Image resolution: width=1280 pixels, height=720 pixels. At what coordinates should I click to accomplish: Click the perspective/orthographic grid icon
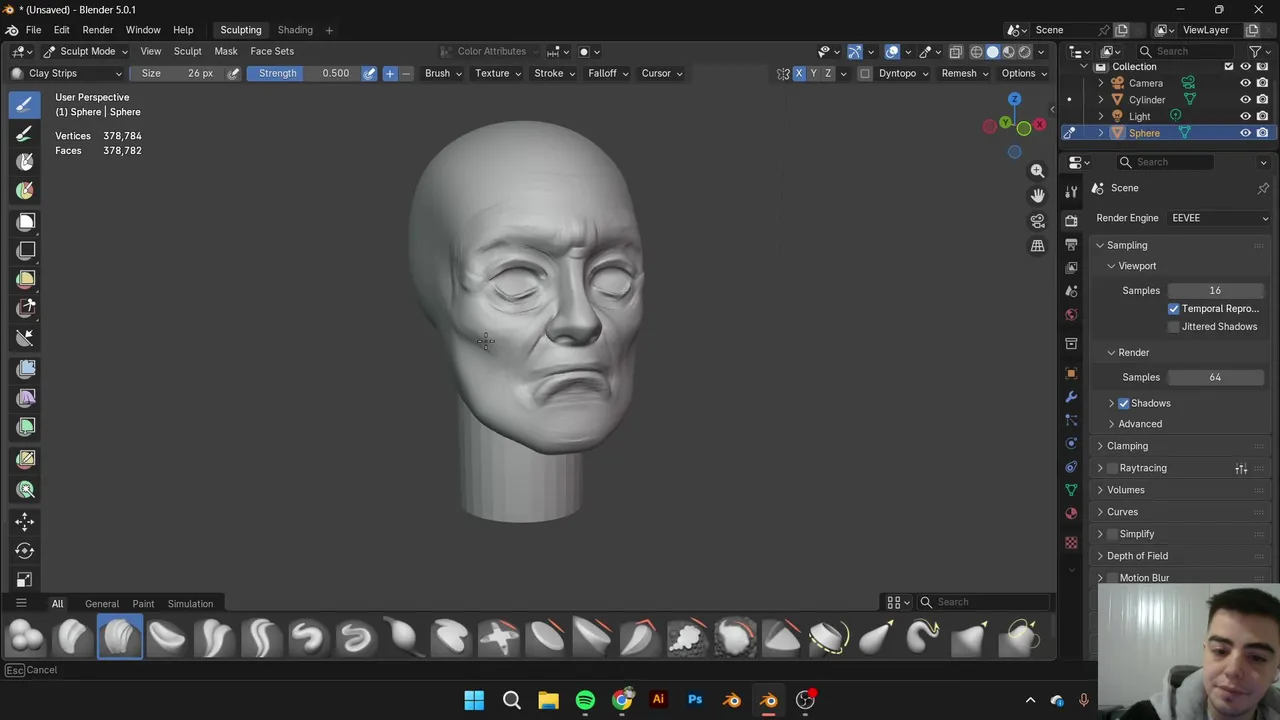coord(1037,246)
